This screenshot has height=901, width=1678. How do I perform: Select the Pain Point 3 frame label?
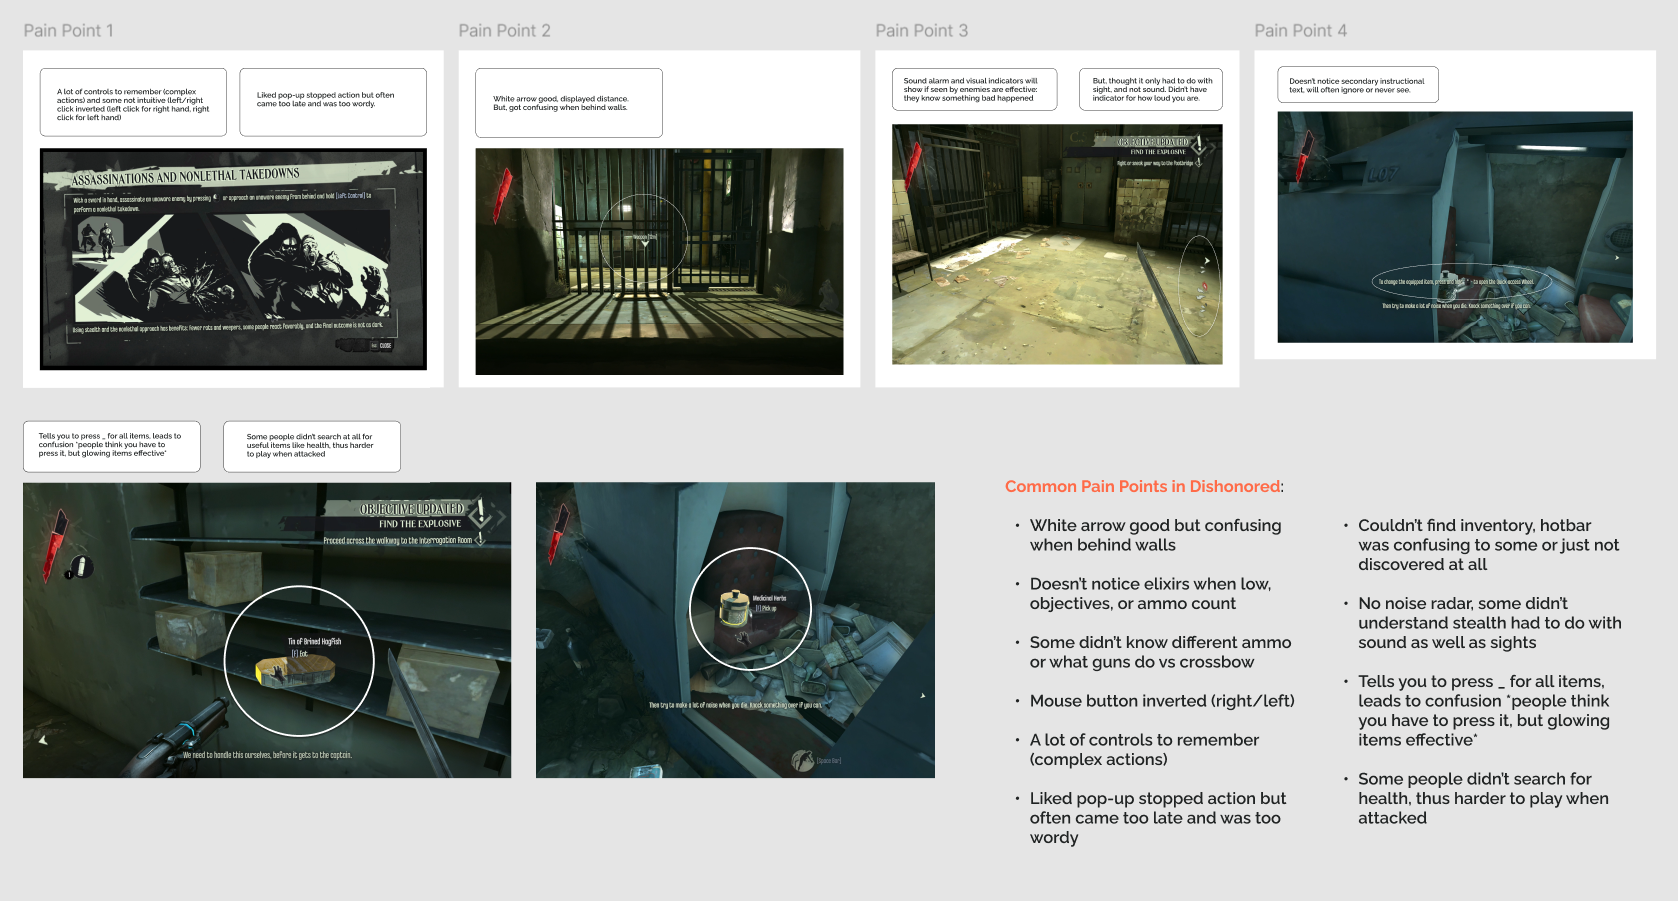coord(921,31)
